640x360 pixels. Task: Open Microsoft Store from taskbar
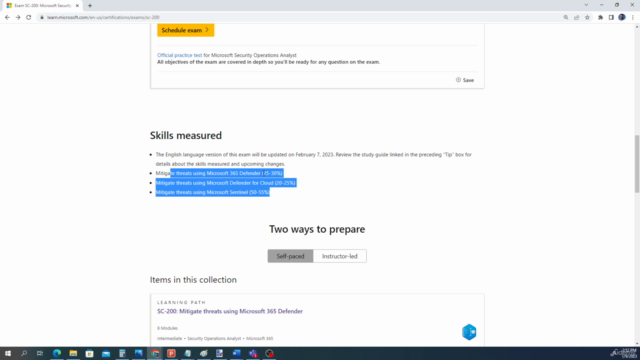(89, 353)
